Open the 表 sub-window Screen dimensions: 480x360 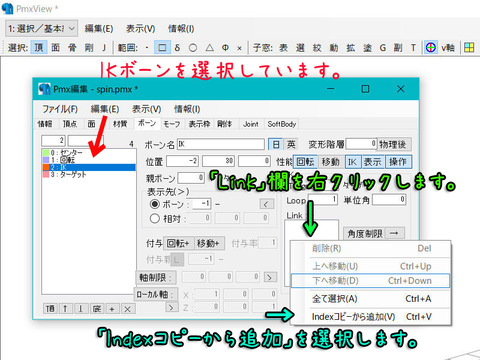click(283, 48)
